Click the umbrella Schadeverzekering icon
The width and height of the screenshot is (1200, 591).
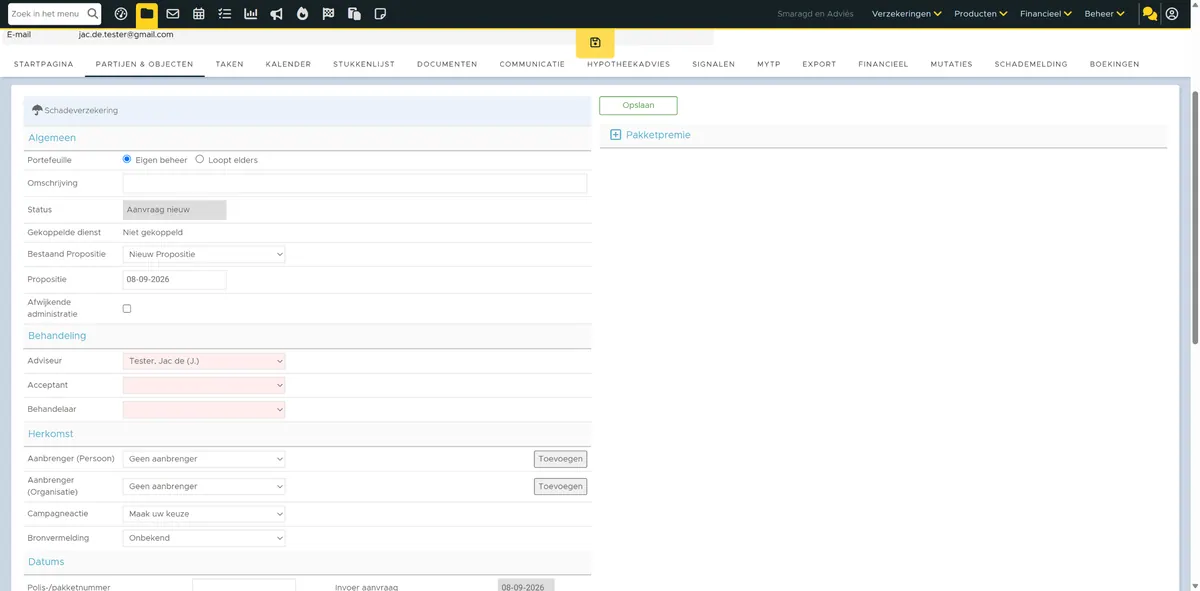pos(37,110)
